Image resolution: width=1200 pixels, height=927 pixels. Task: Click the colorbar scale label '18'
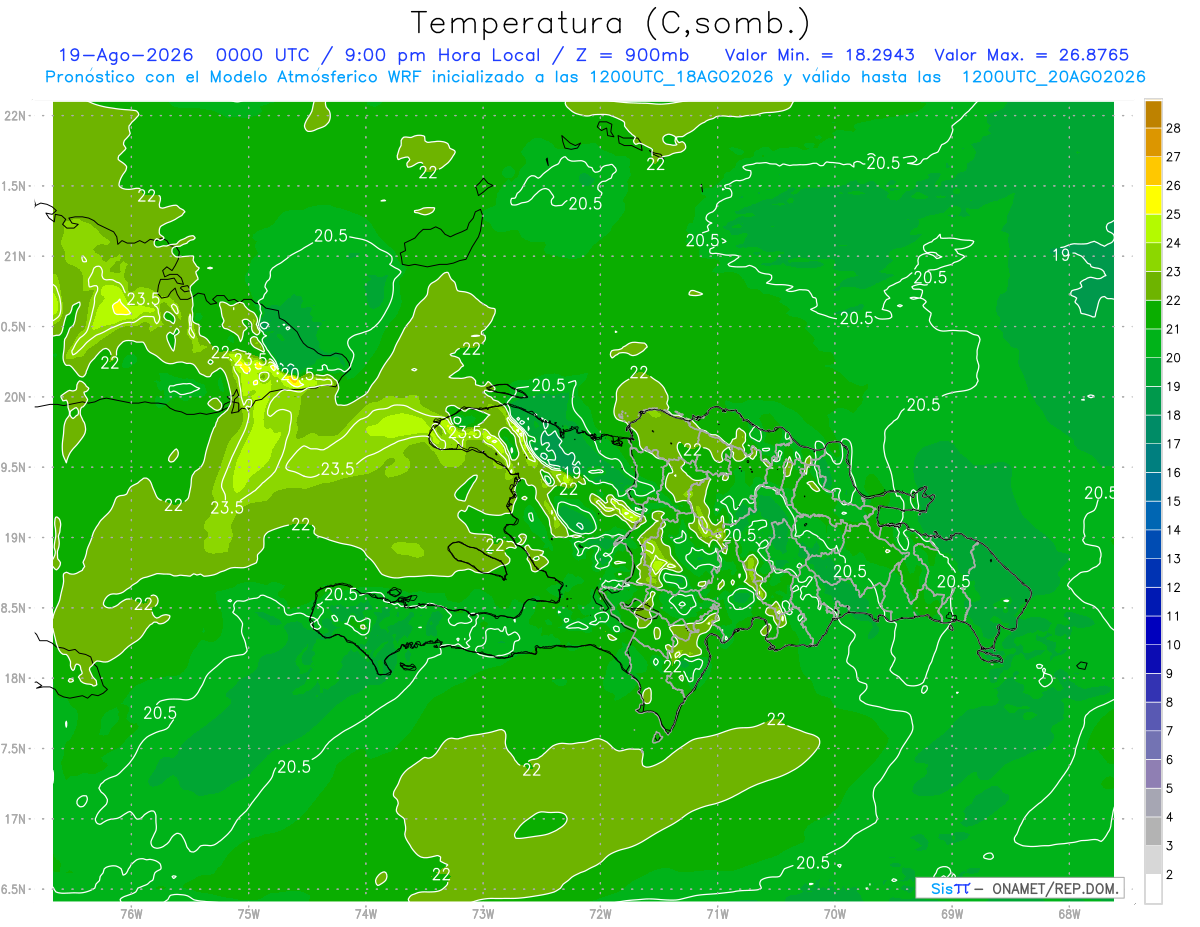click(1174, 415)
